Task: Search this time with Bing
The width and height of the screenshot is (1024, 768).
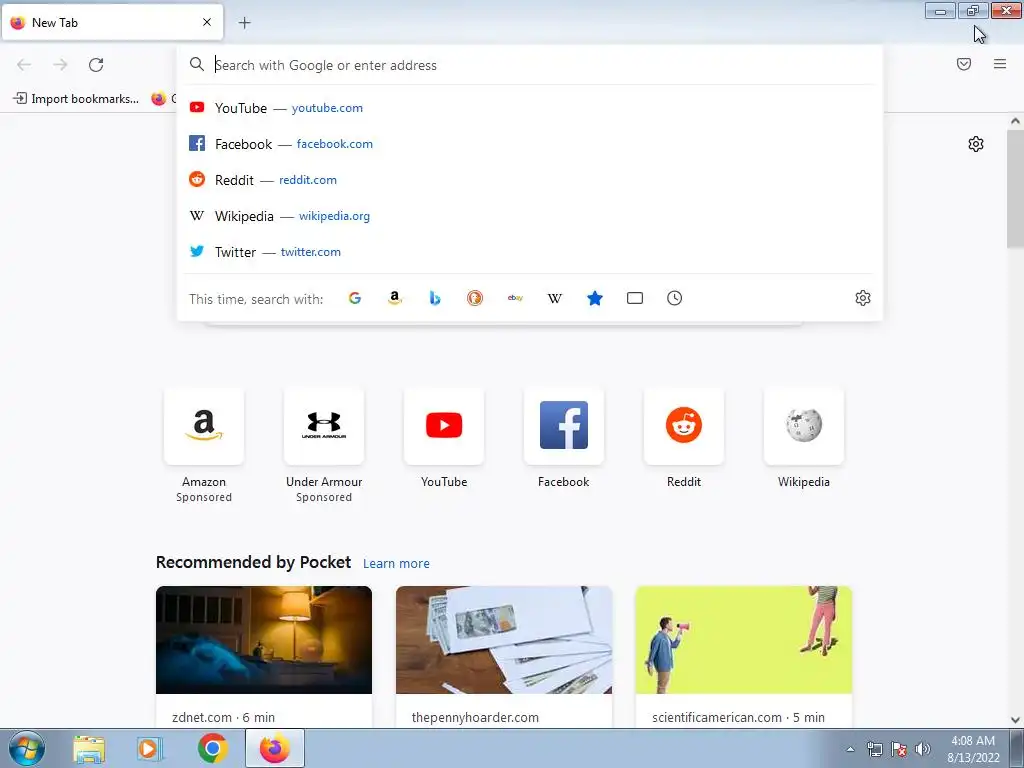Action: click(x=435, y=298)
